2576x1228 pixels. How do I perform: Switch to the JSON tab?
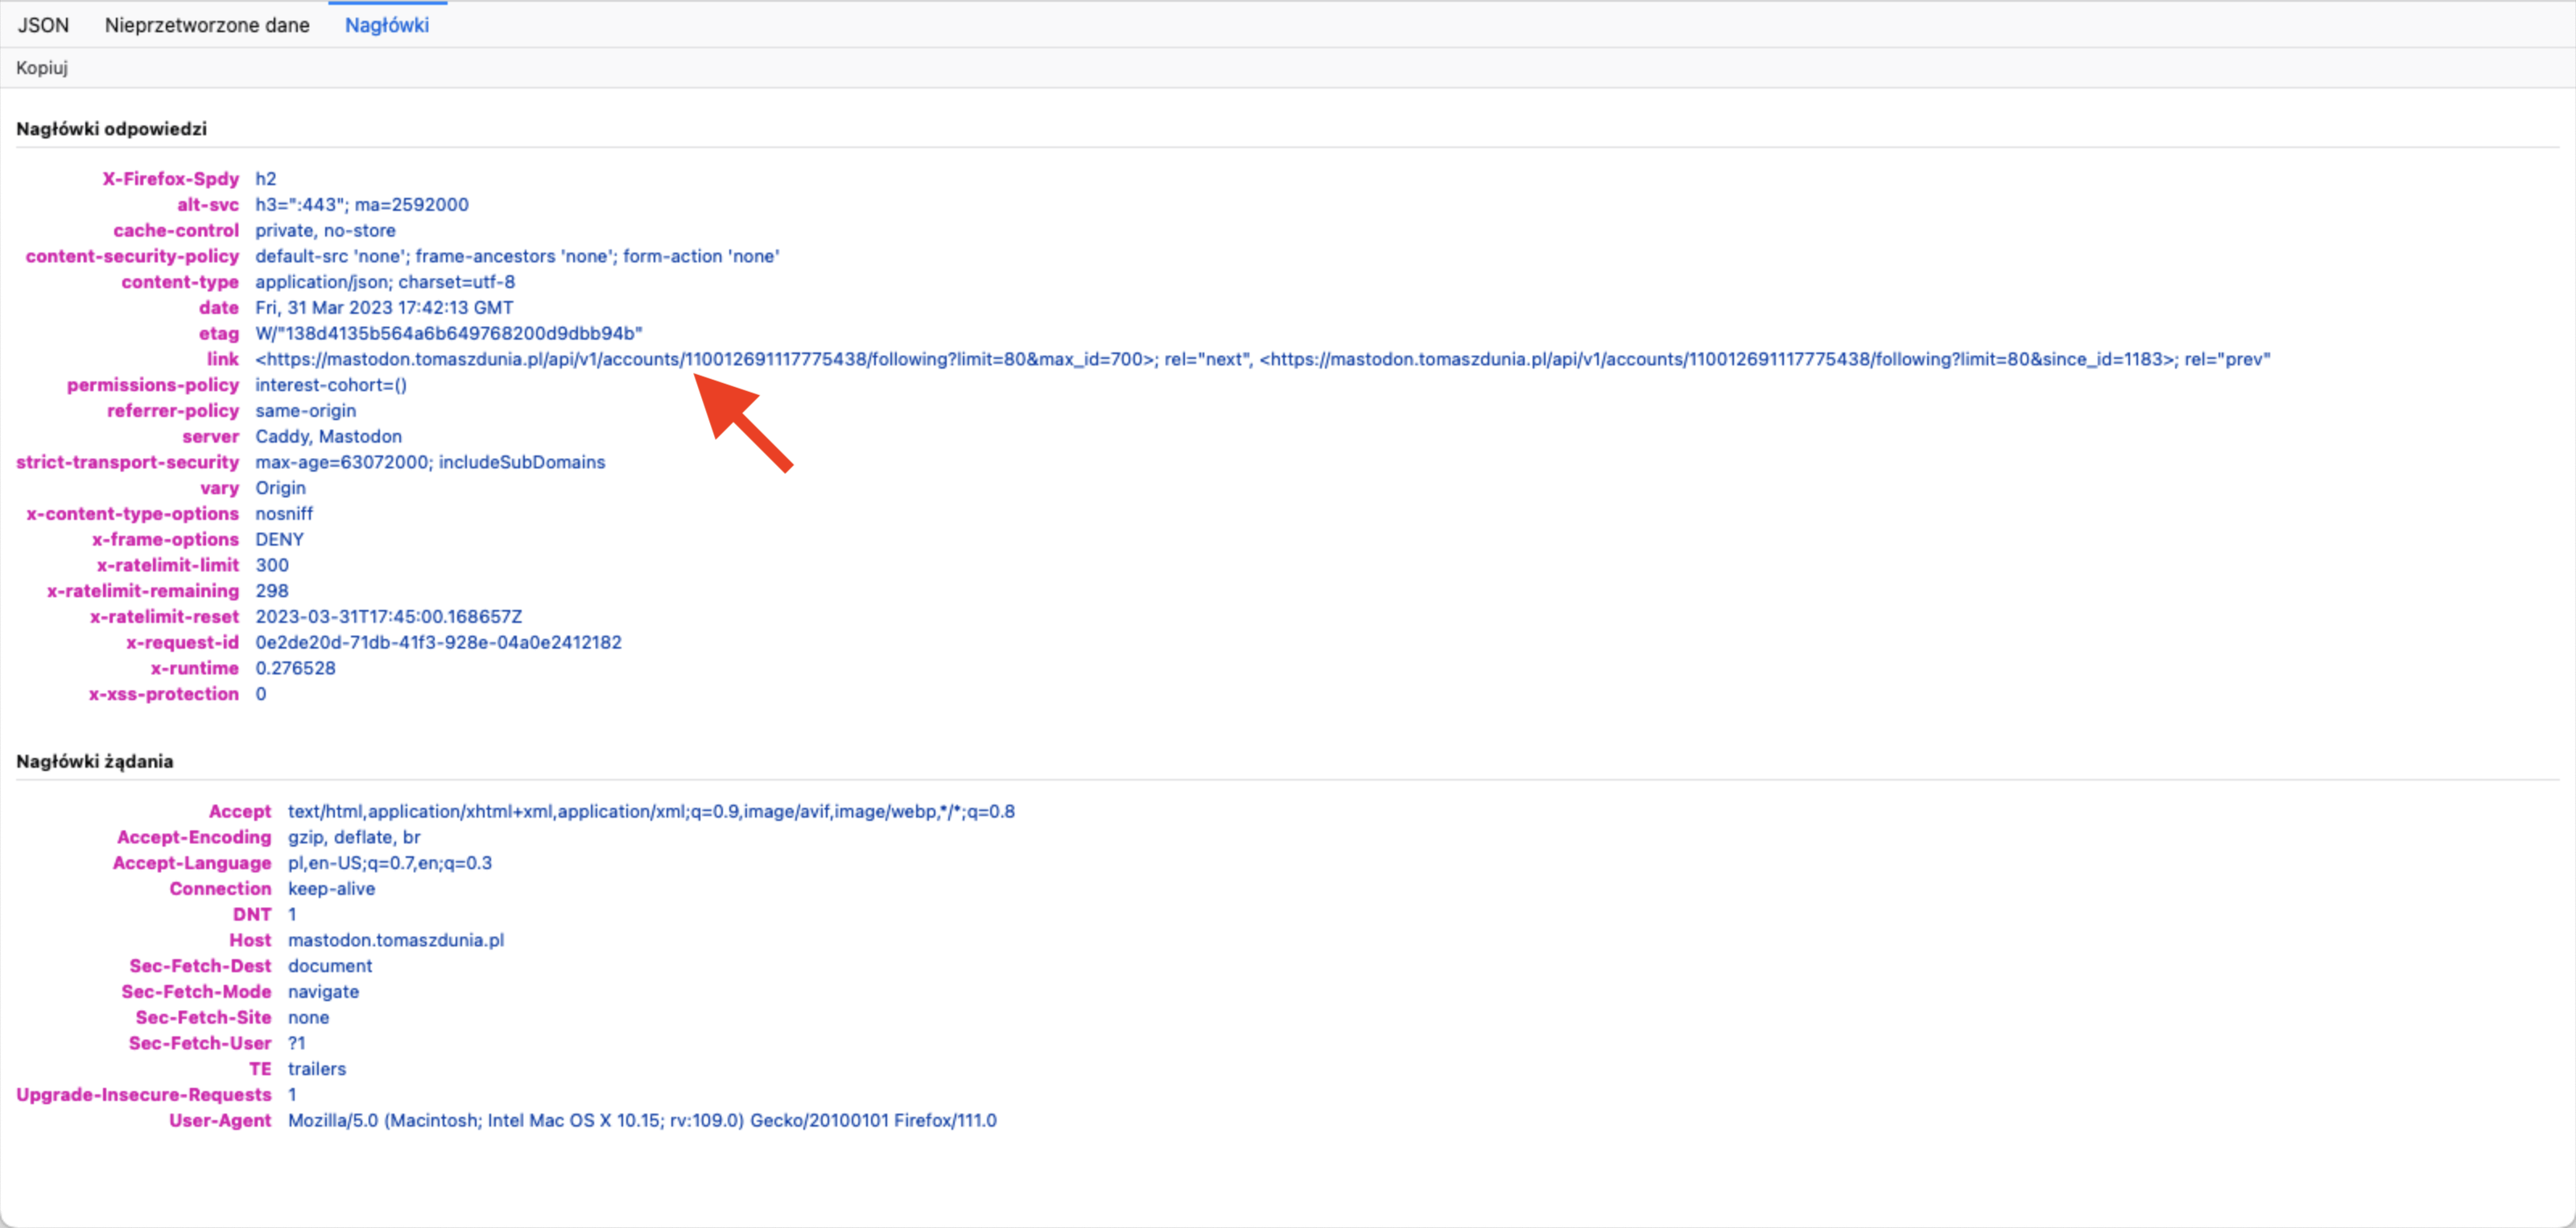tap(43, 25)
